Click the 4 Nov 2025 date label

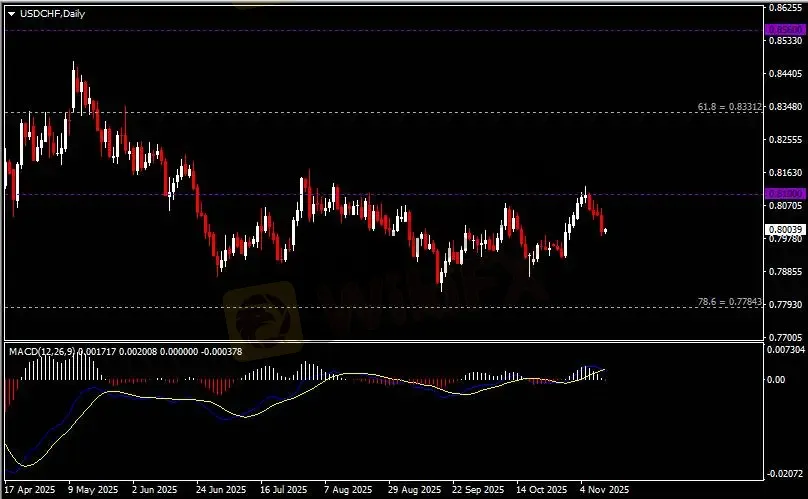point(604,490)
